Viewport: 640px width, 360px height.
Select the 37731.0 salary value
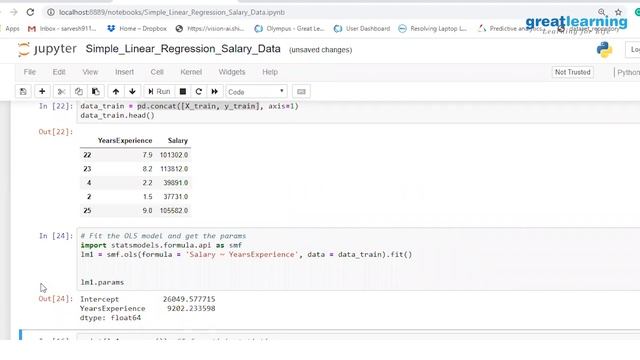pyautogui.click(x=176, y=197)
